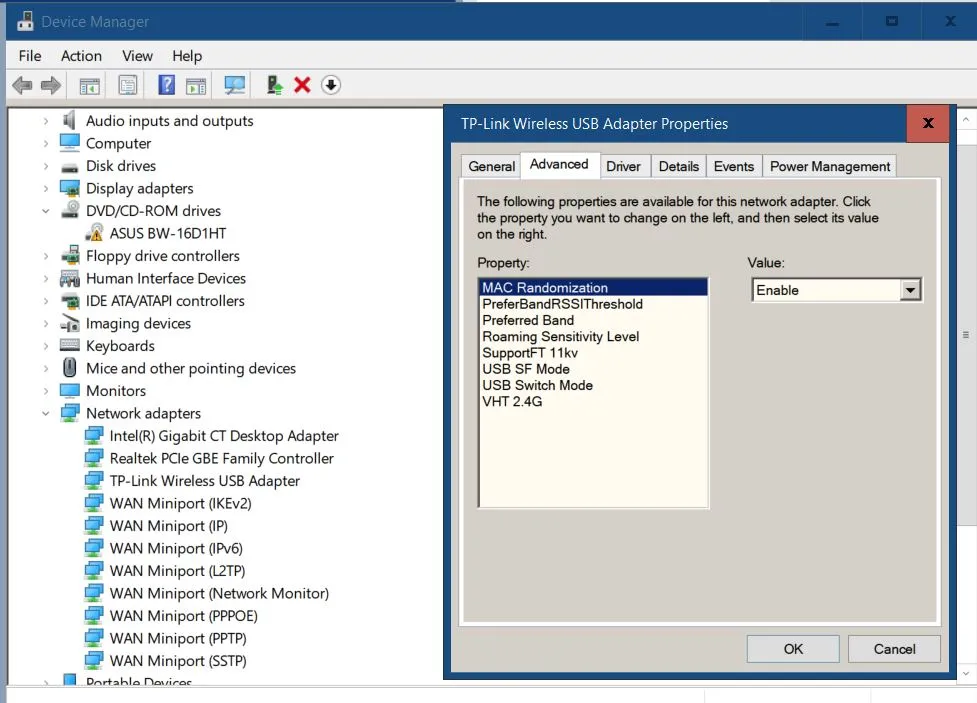
Task: Go back with the toolbar left arrow
Action: (x=22, y=85)
